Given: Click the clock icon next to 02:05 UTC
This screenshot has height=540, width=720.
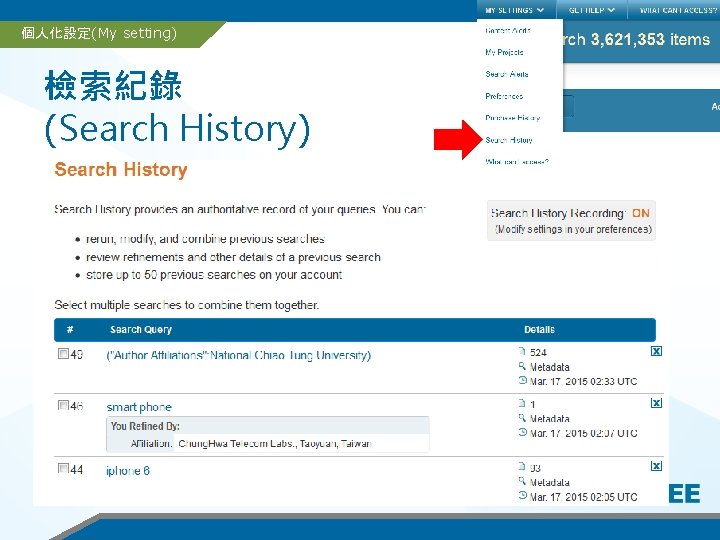Looking at the screenshot, I should pos(522,495).
